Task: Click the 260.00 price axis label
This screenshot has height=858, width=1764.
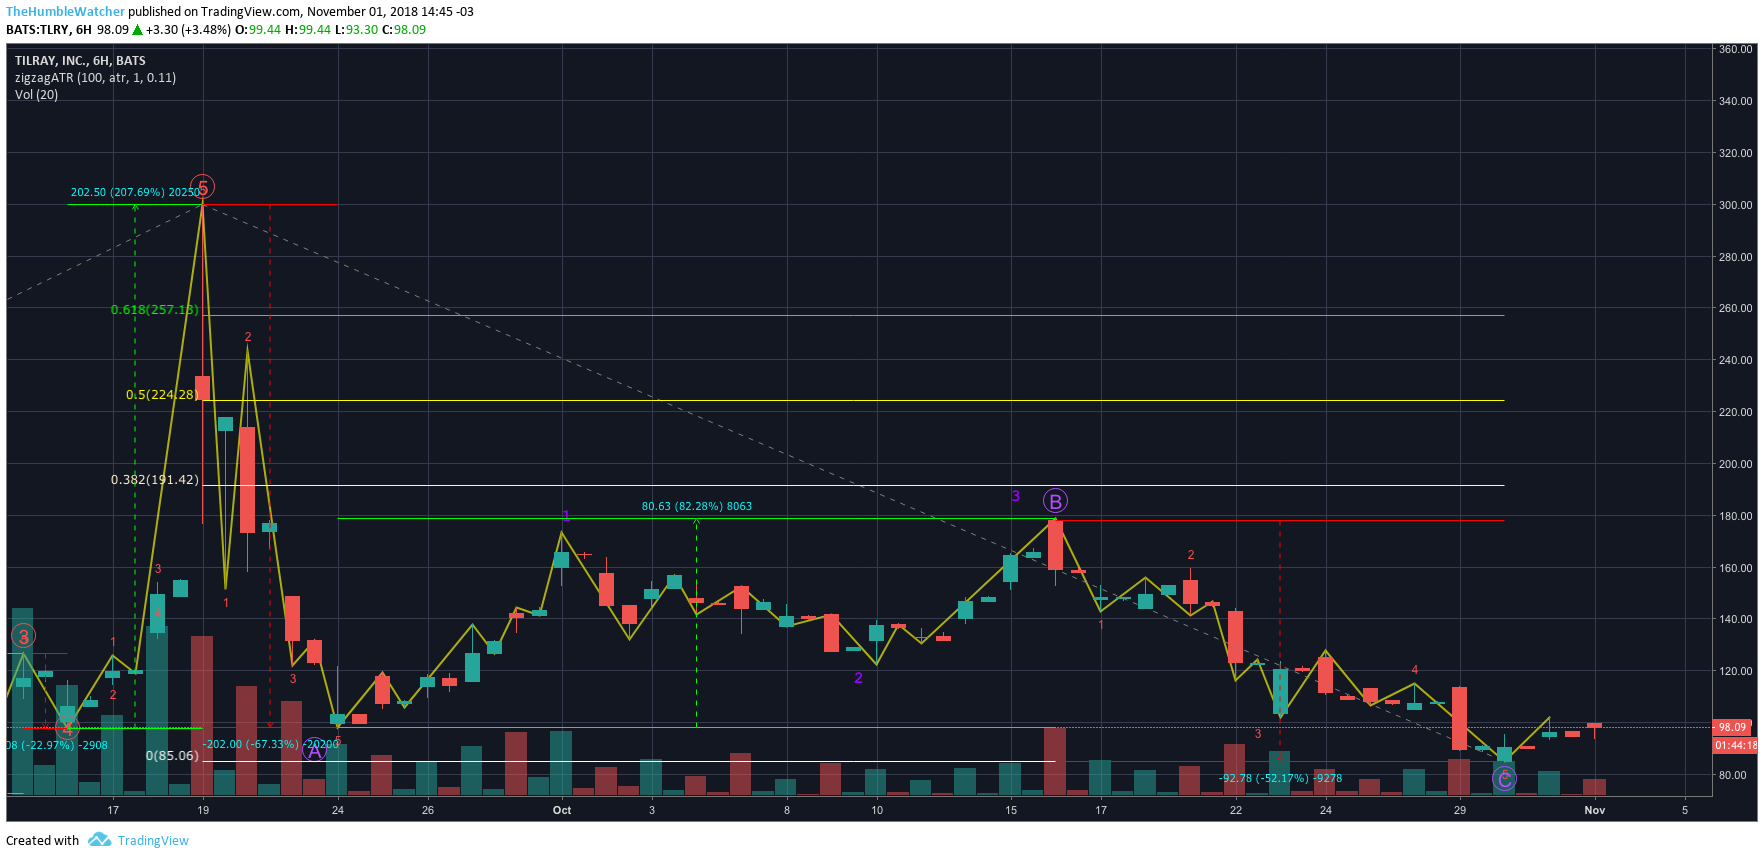Action: tap(1735, 308)
